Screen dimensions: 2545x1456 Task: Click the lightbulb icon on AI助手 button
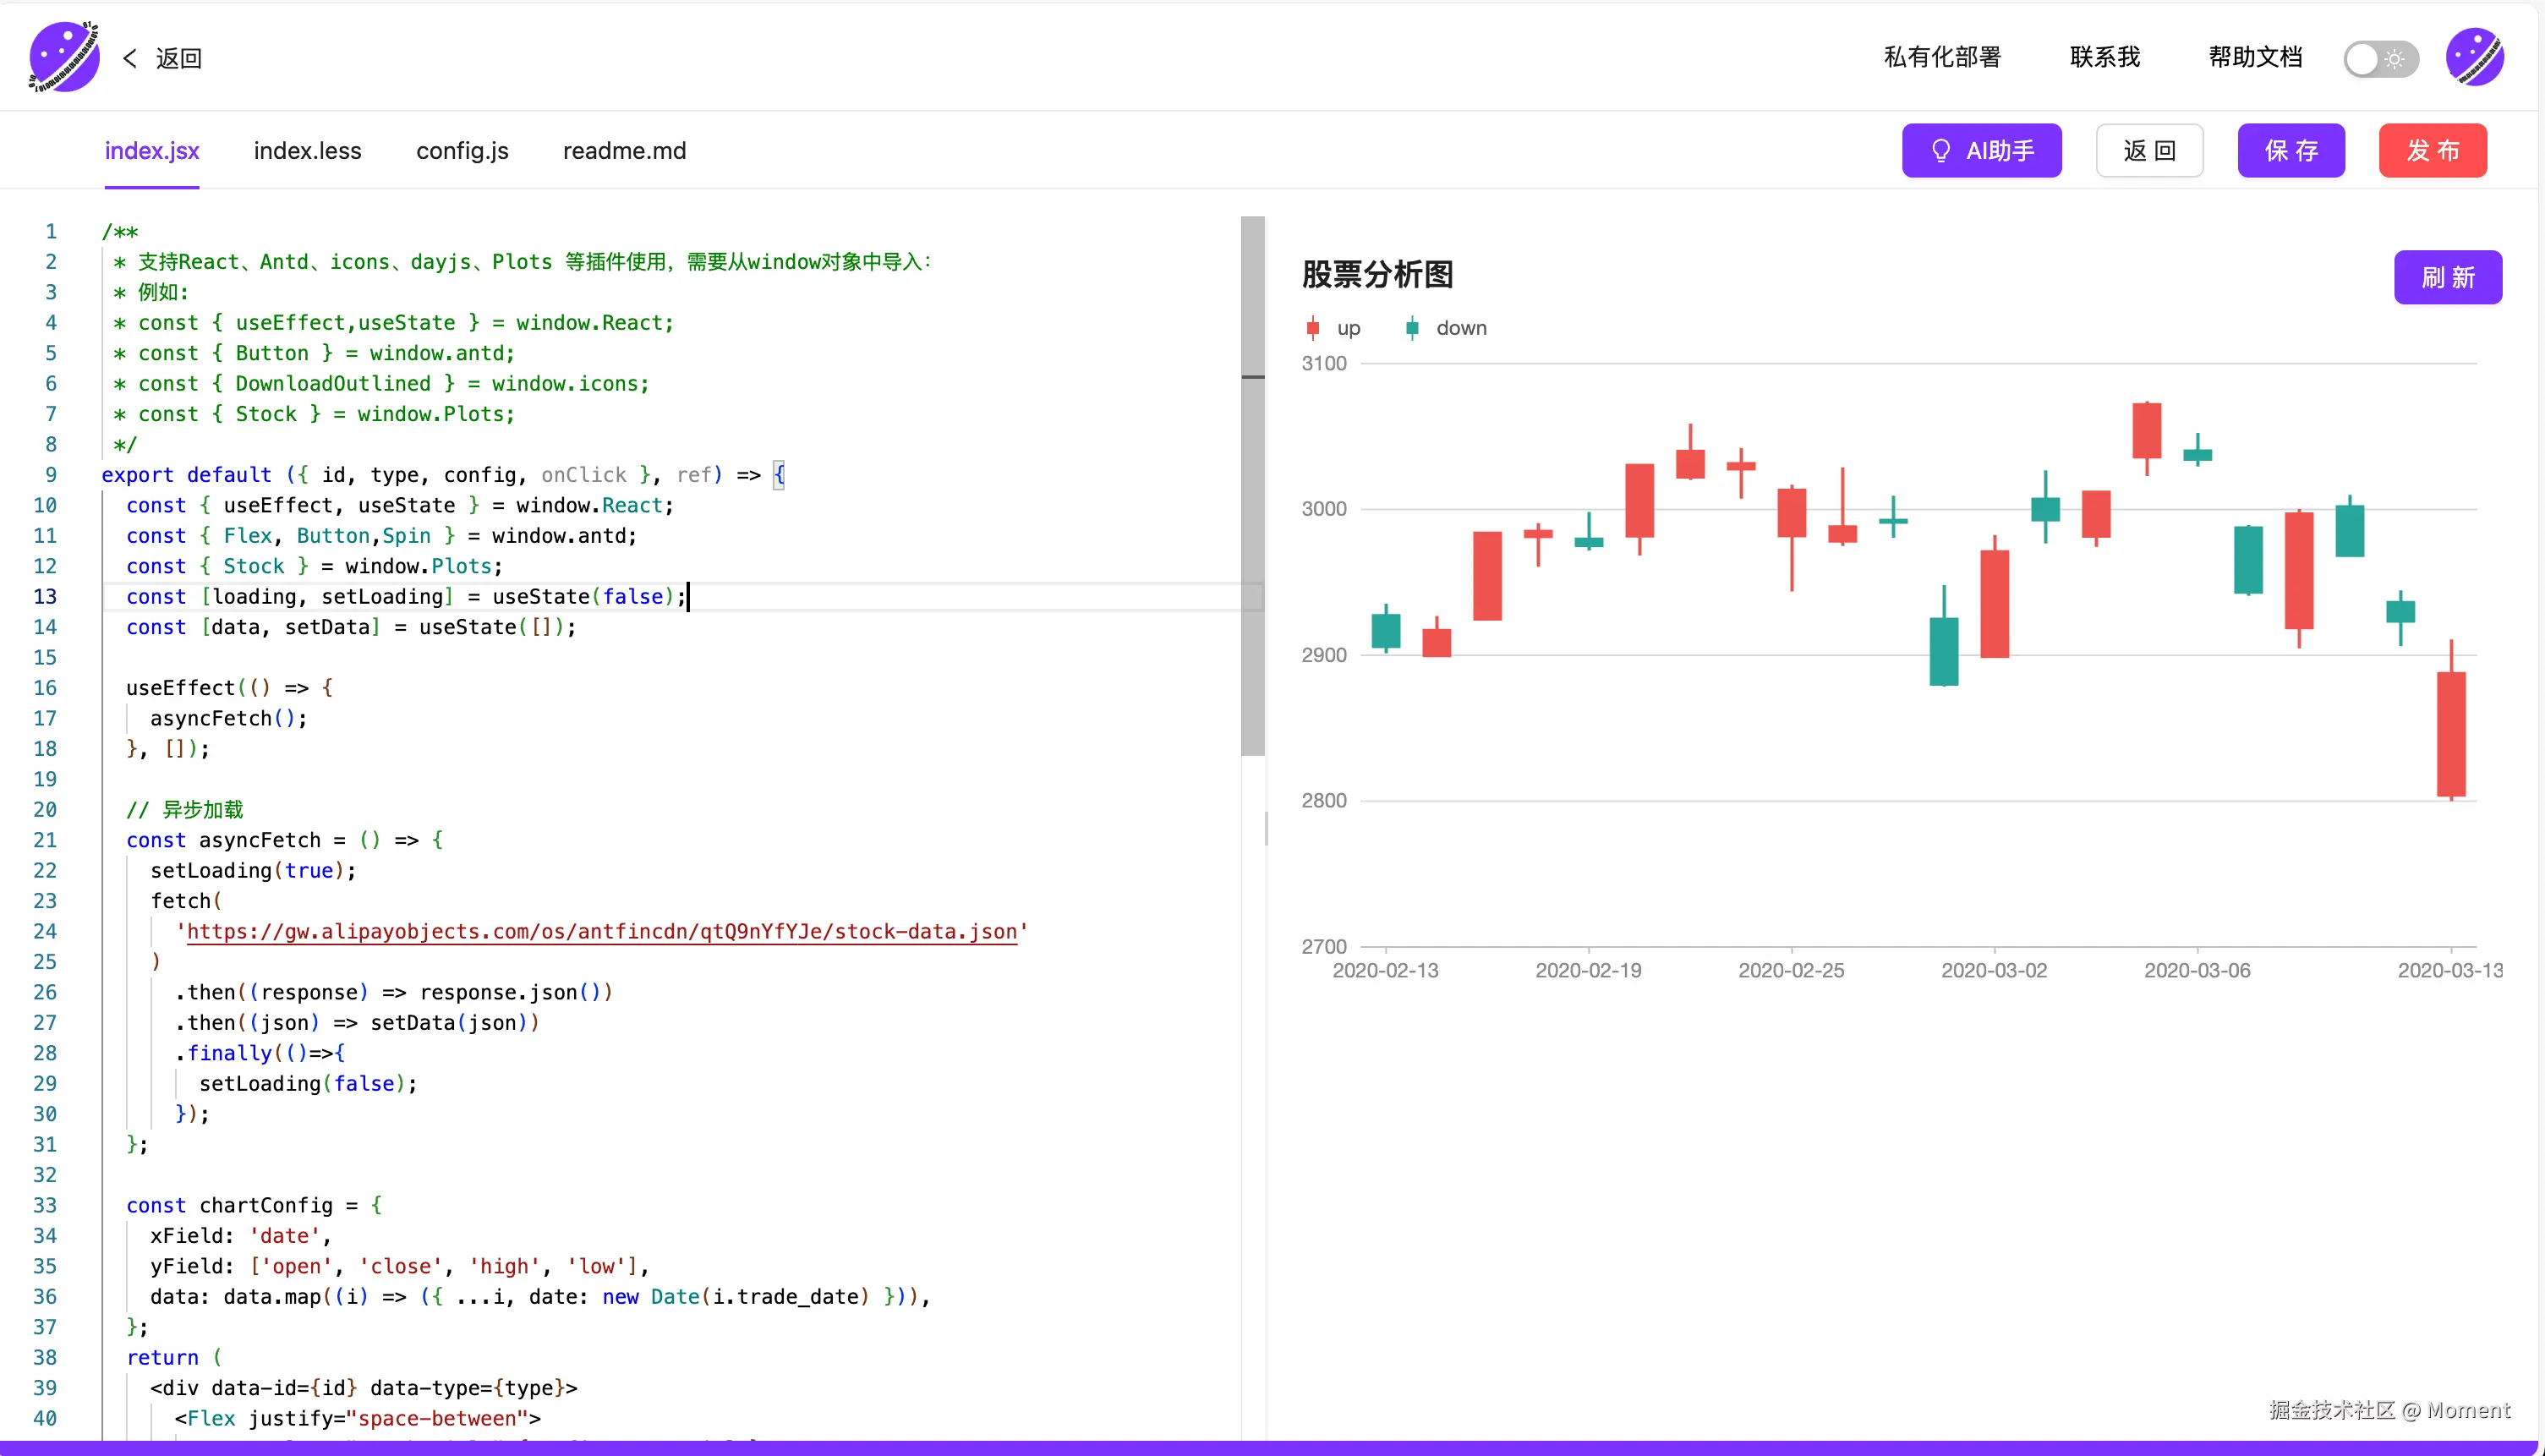[x=1940, y=151]
